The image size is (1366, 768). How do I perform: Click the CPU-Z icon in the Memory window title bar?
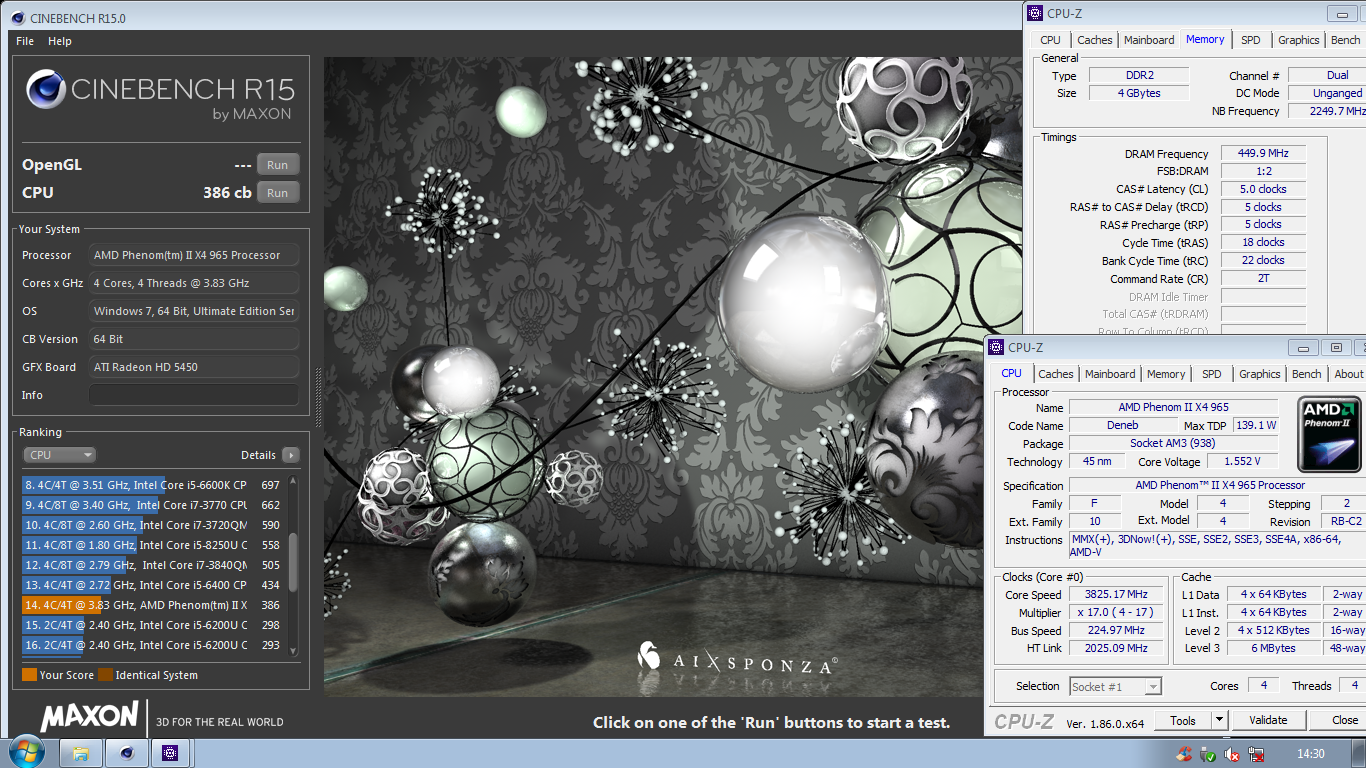pos(1034,13)
